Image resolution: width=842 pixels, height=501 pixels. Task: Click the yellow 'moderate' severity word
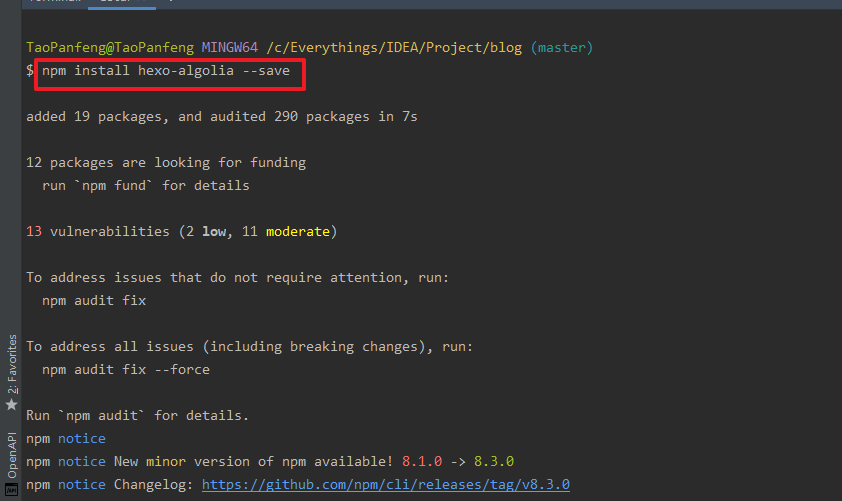click(x=298, y=231)
